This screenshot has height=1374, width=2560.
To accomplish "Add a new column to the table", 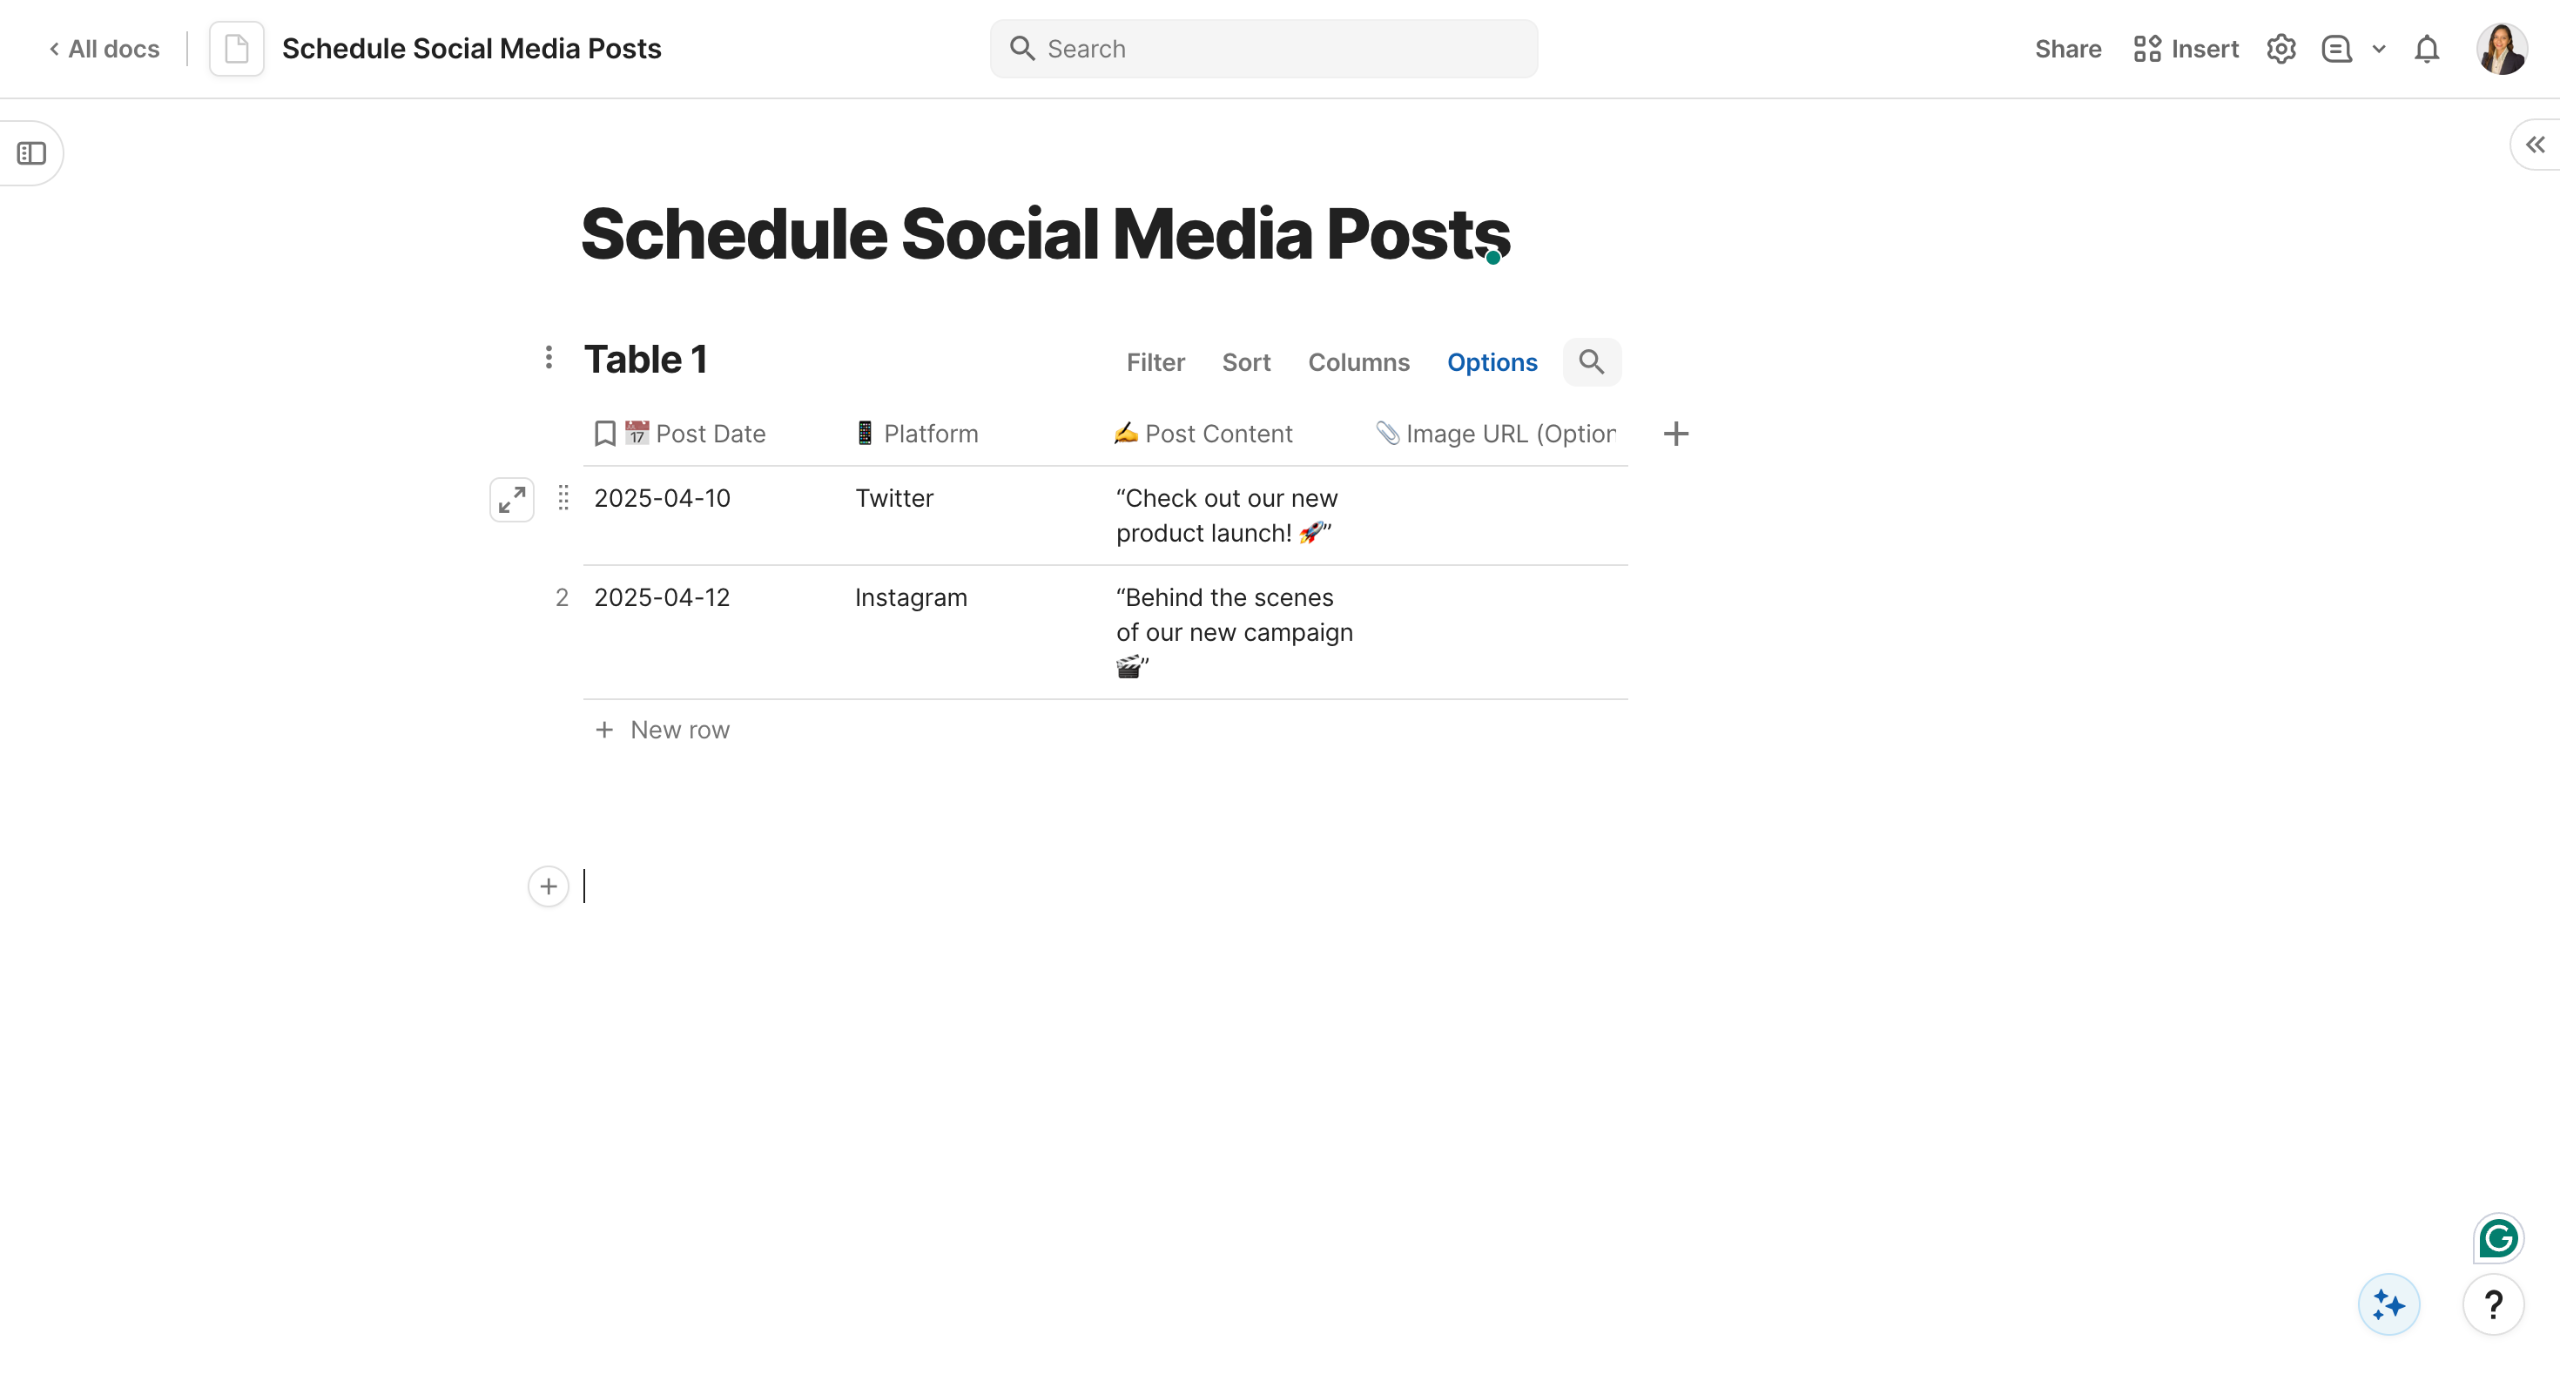I will 1676,434.
